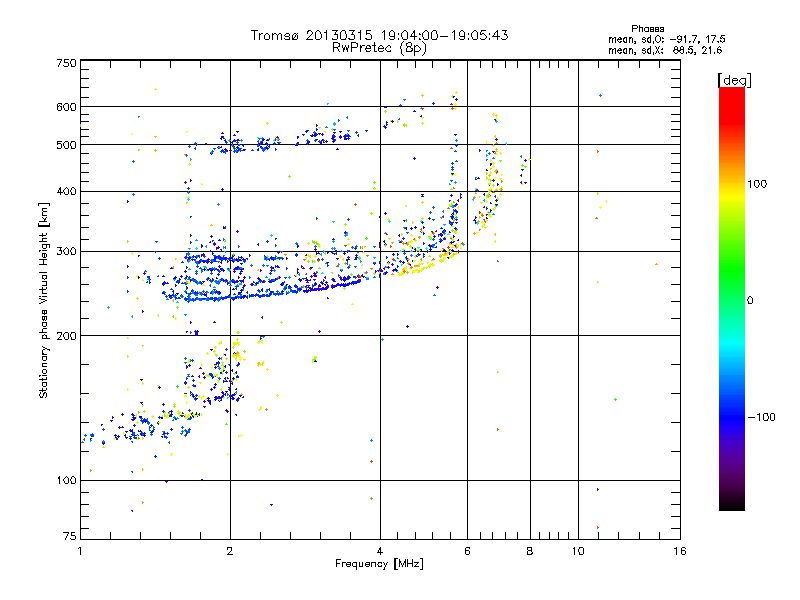The width and height of the screenshot is (800, 600).
Task: Click the '400' y-axis tick label
Action: 66,192
